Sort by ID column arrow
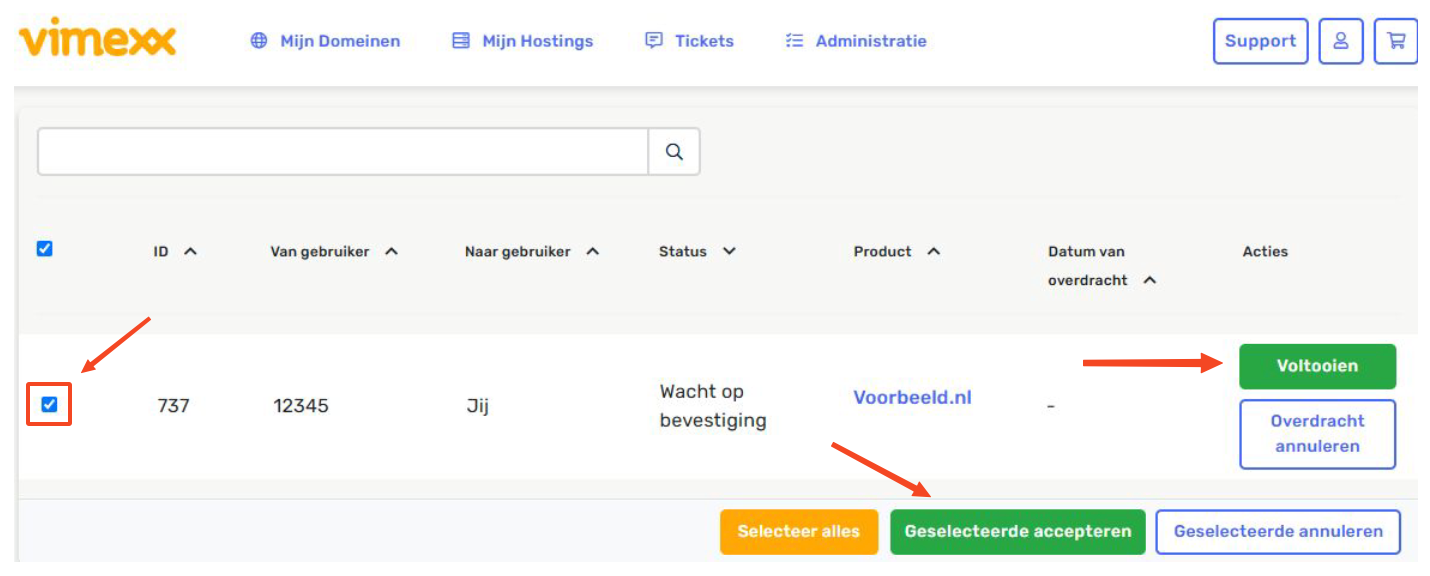Image resolution: width=1430 pixels, height=576 pixels. pos(190,252)
